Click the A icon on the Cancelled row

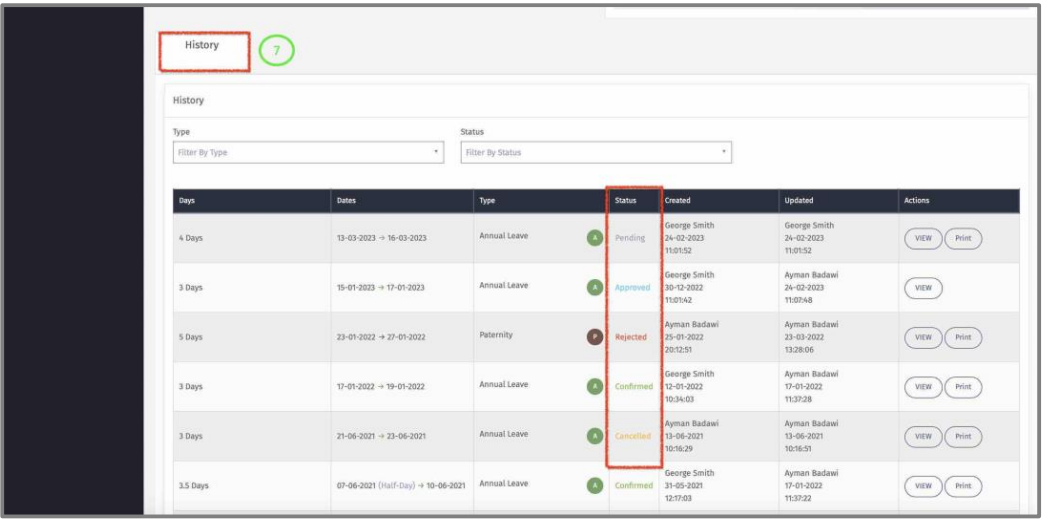593,435
